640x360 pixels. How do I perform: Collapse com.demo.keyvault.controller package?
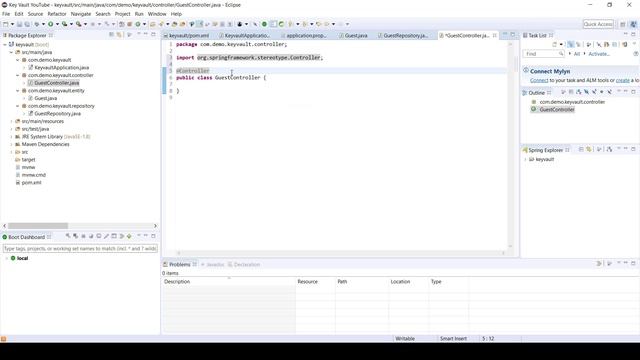pos(18,76)
